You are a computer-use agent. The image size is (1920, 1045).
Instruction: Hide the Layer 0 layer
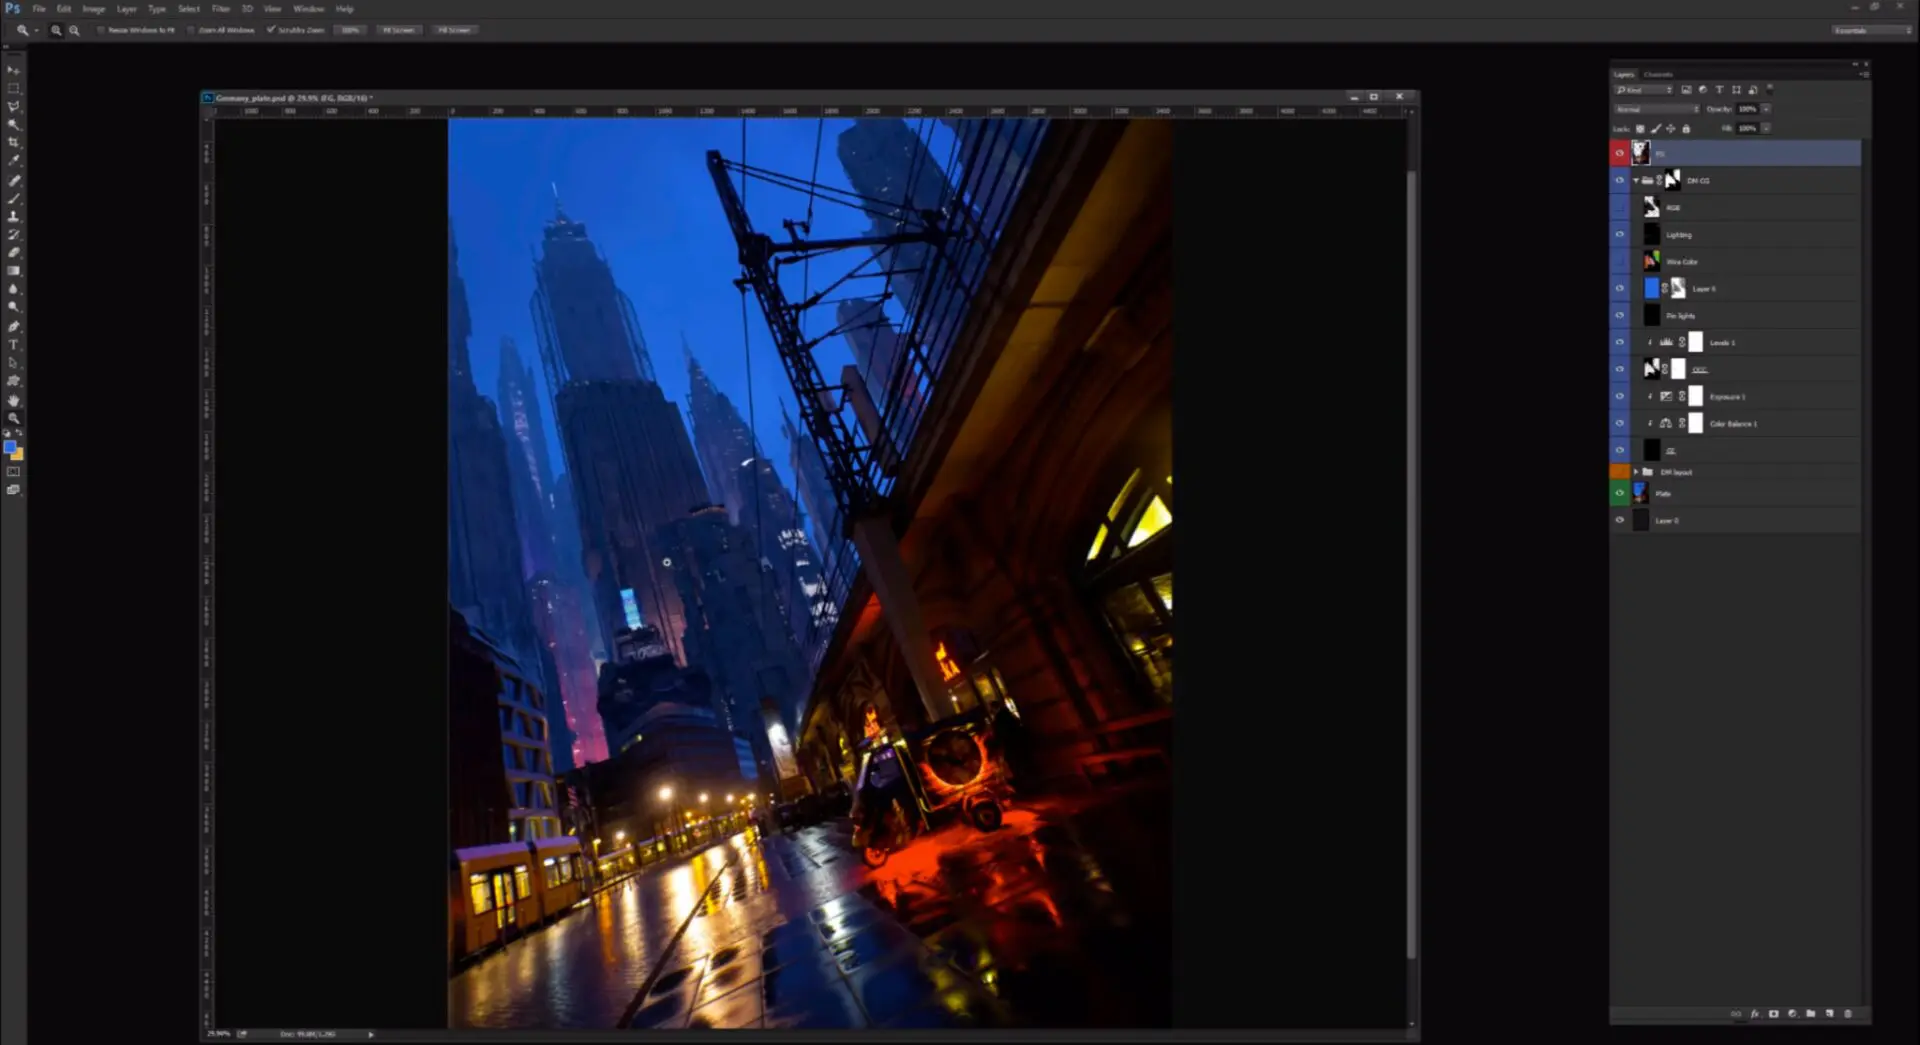click(1620, 520)
